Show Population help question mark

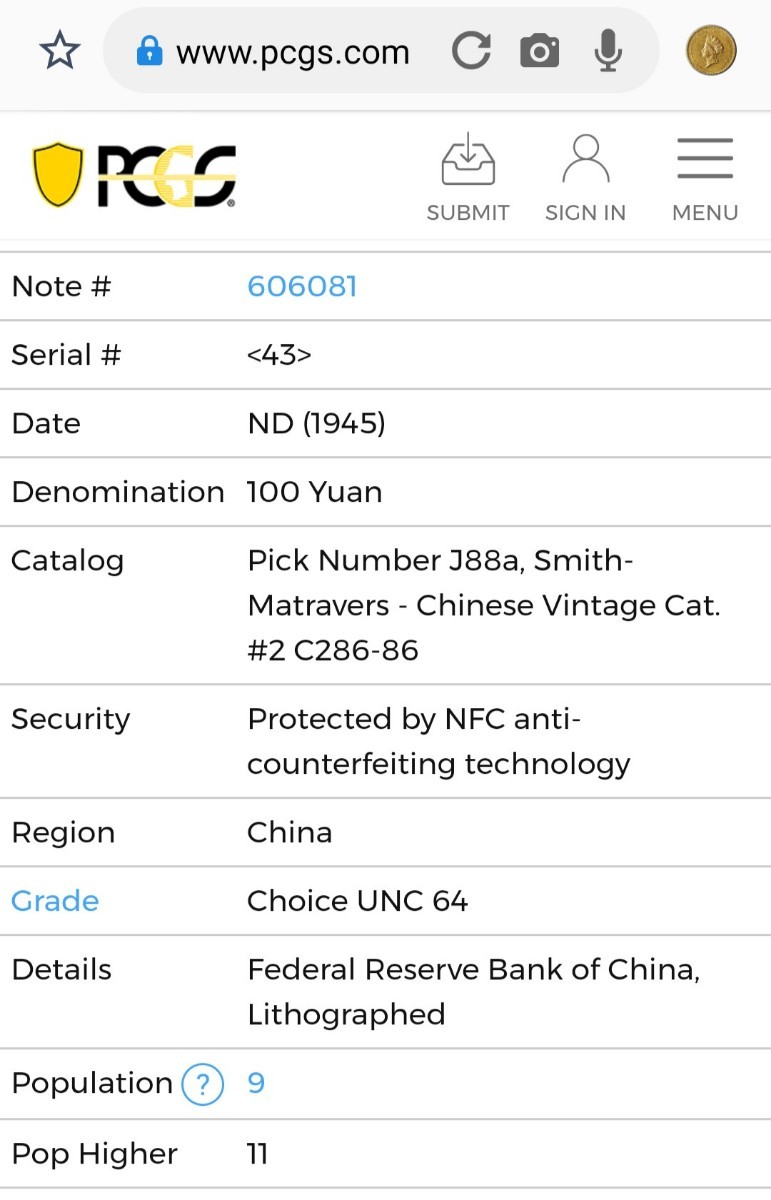[x=203, y=1084]
